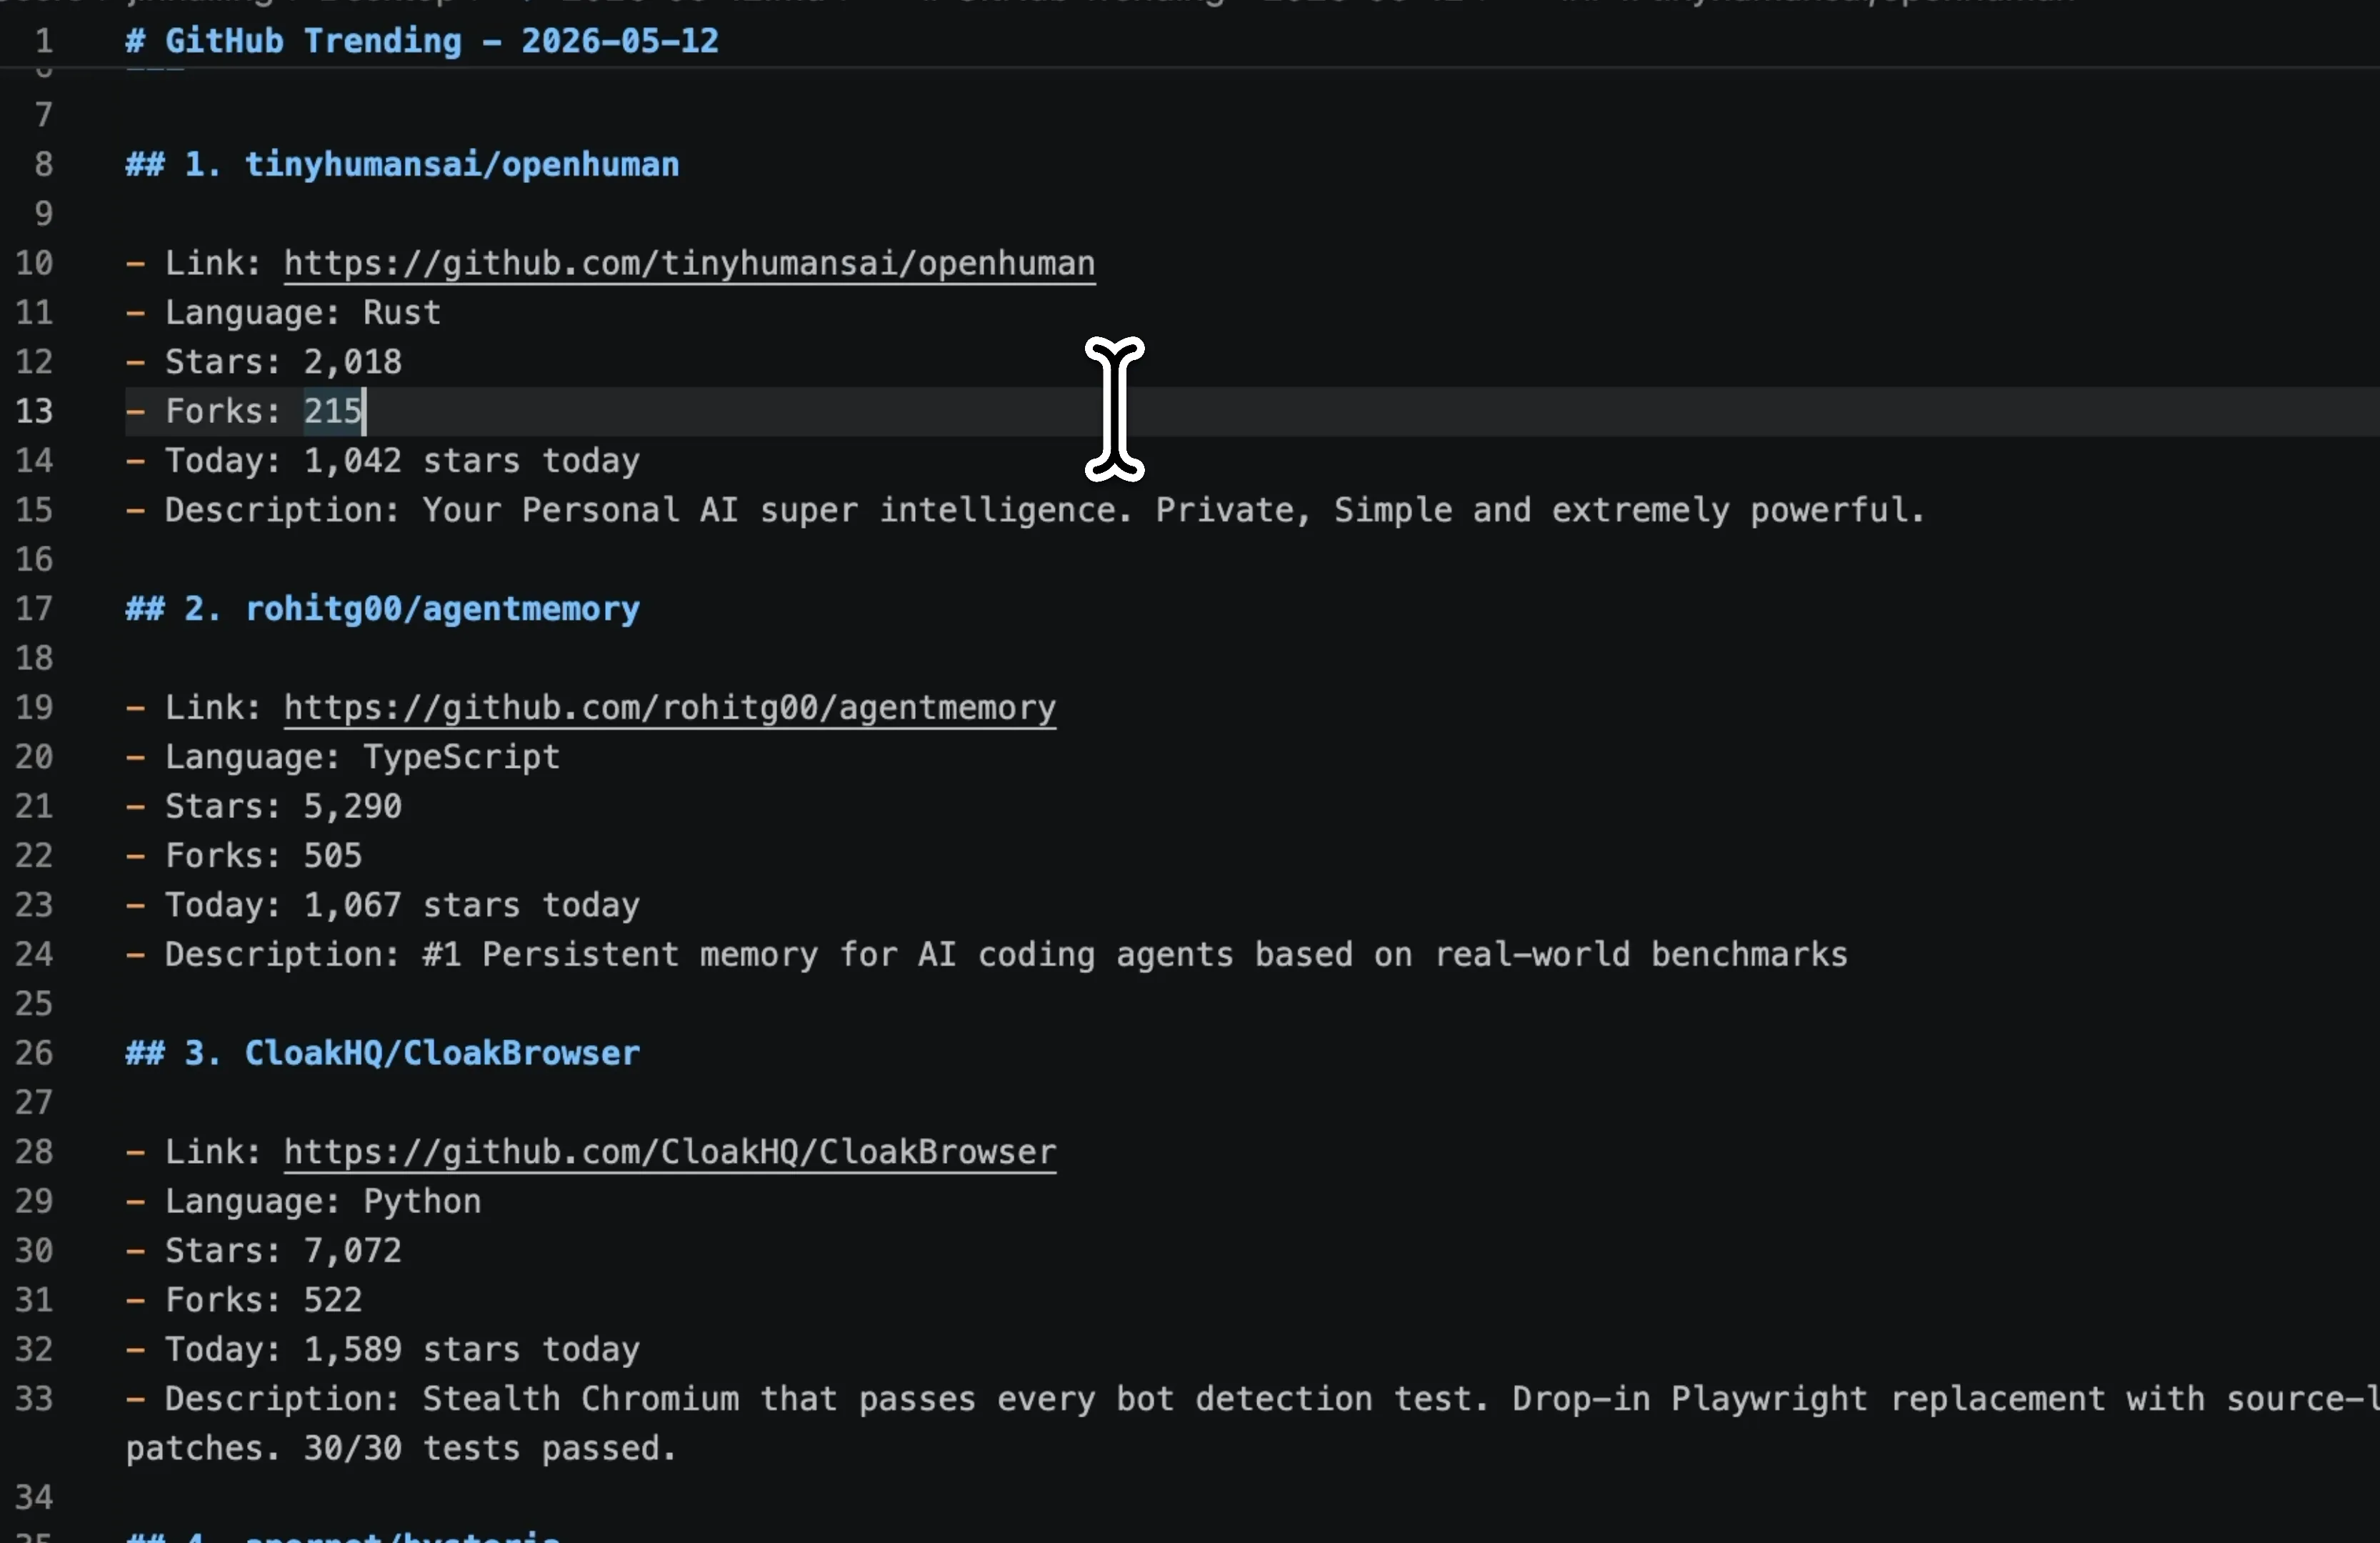
Task: Click the Persistent memory description line
Action: click(986, 955)
